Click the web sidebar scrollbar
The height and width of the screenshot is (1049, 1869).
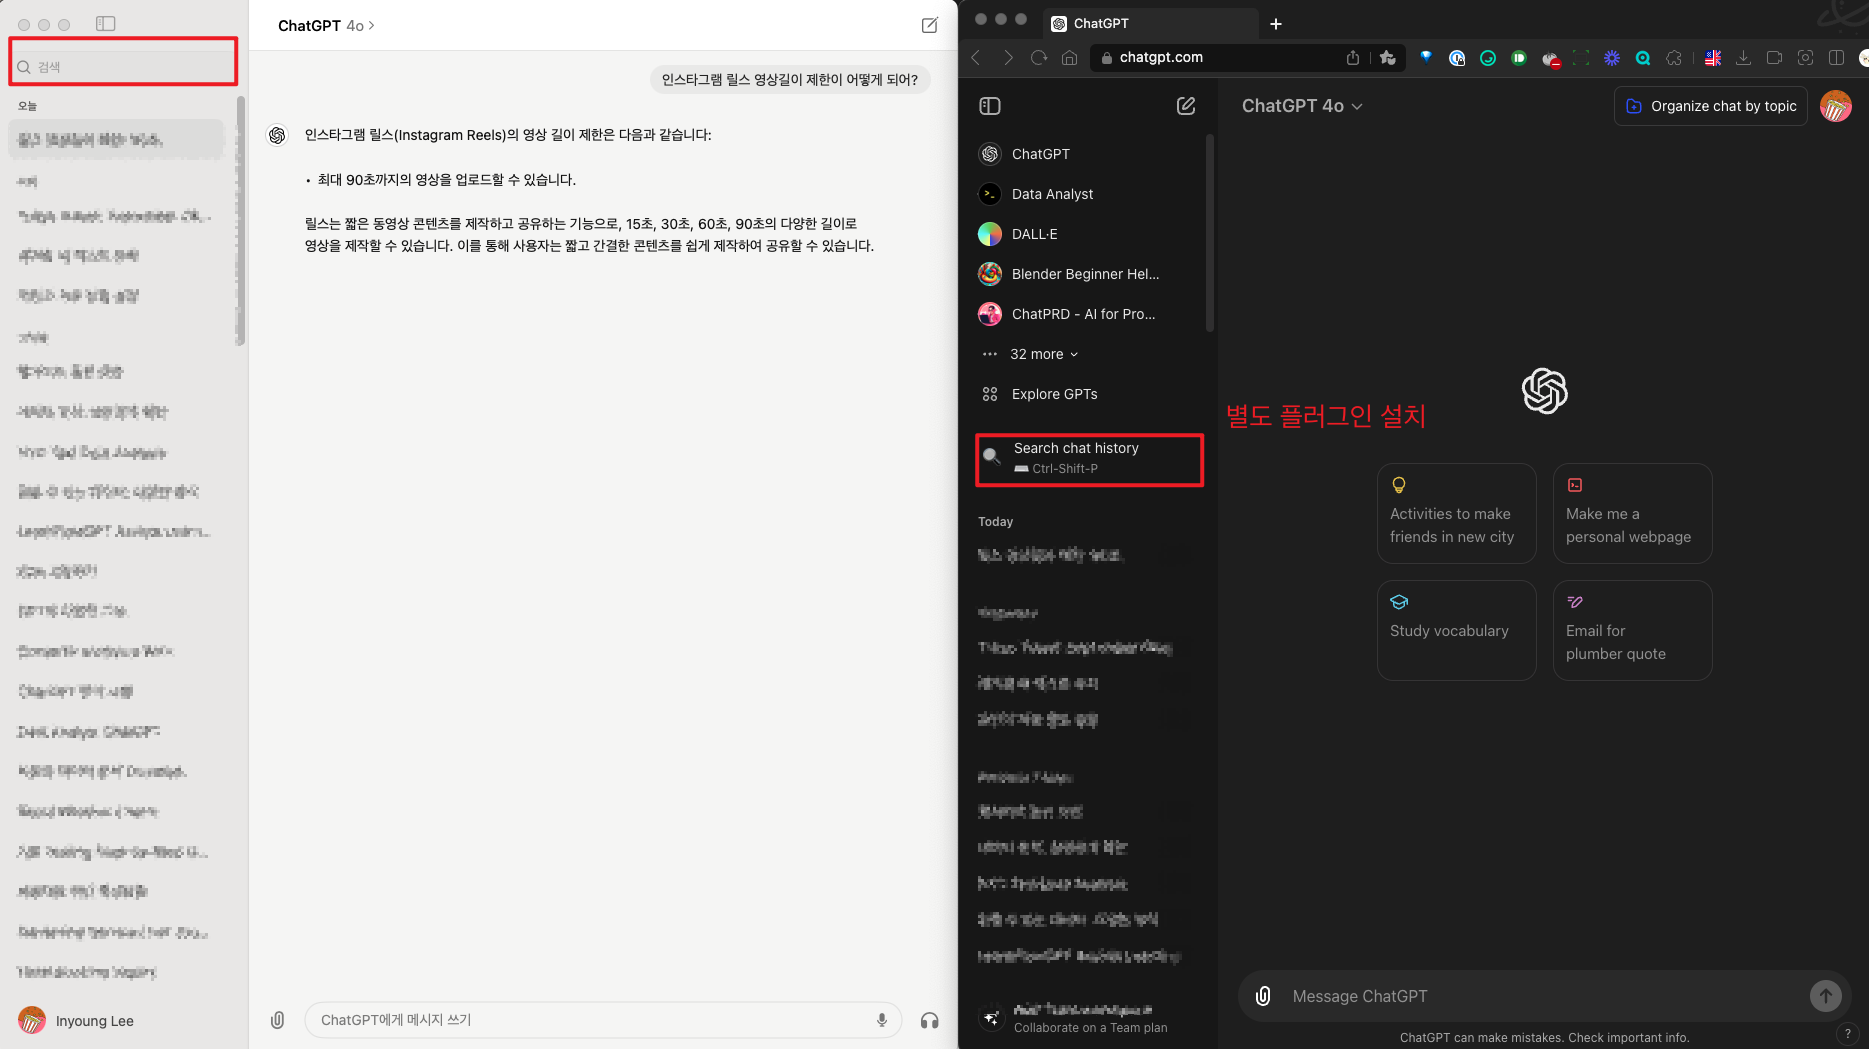[1210, 232]
